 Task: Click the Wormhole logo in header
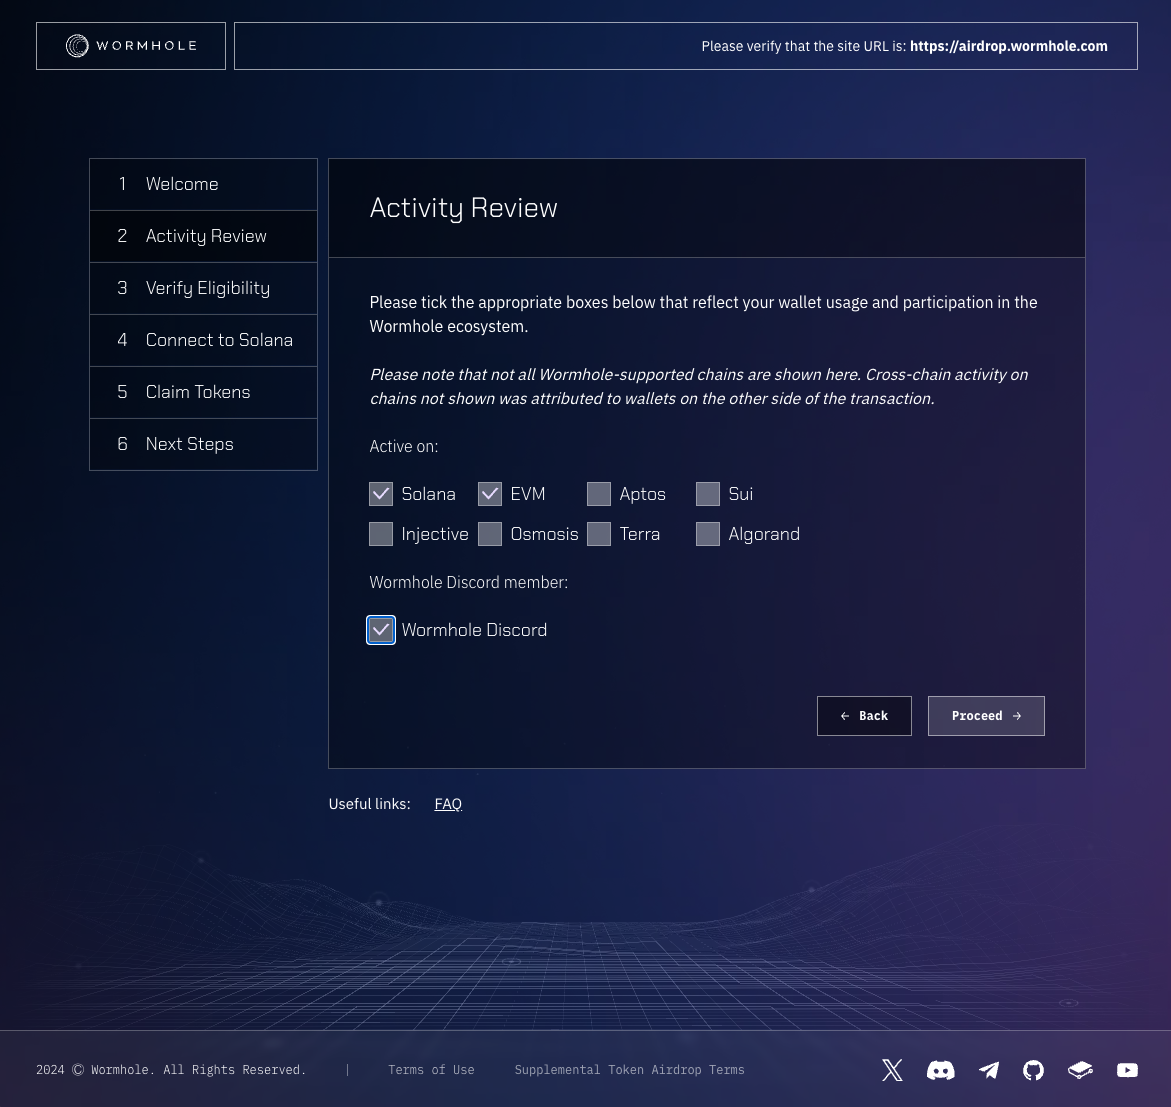pos(131,46)
